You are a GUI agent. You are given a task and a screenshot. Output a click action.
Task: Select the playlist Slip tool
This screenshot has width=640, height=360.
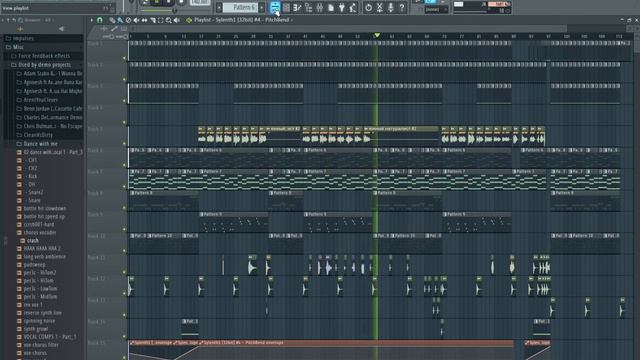[144, 20]
